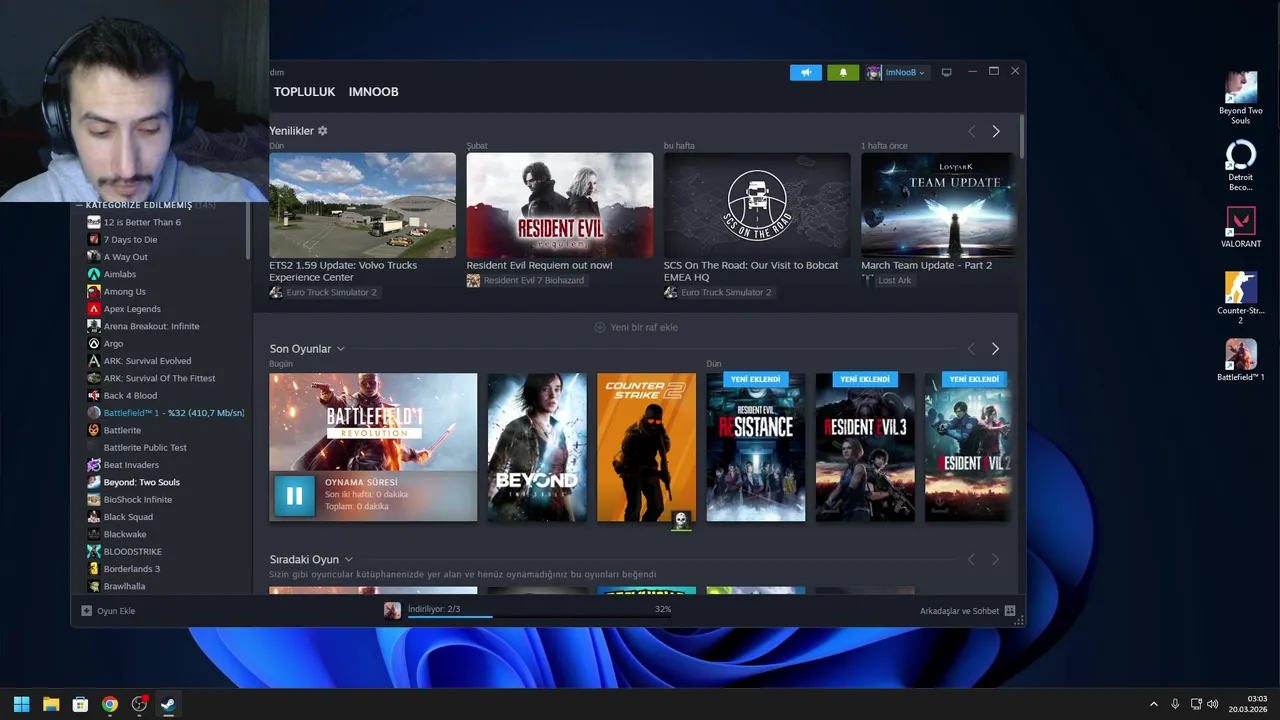This screenshot has width=1280, height=720.
Task: Click the Back 4 Blood icon
Action: (94, 396)
